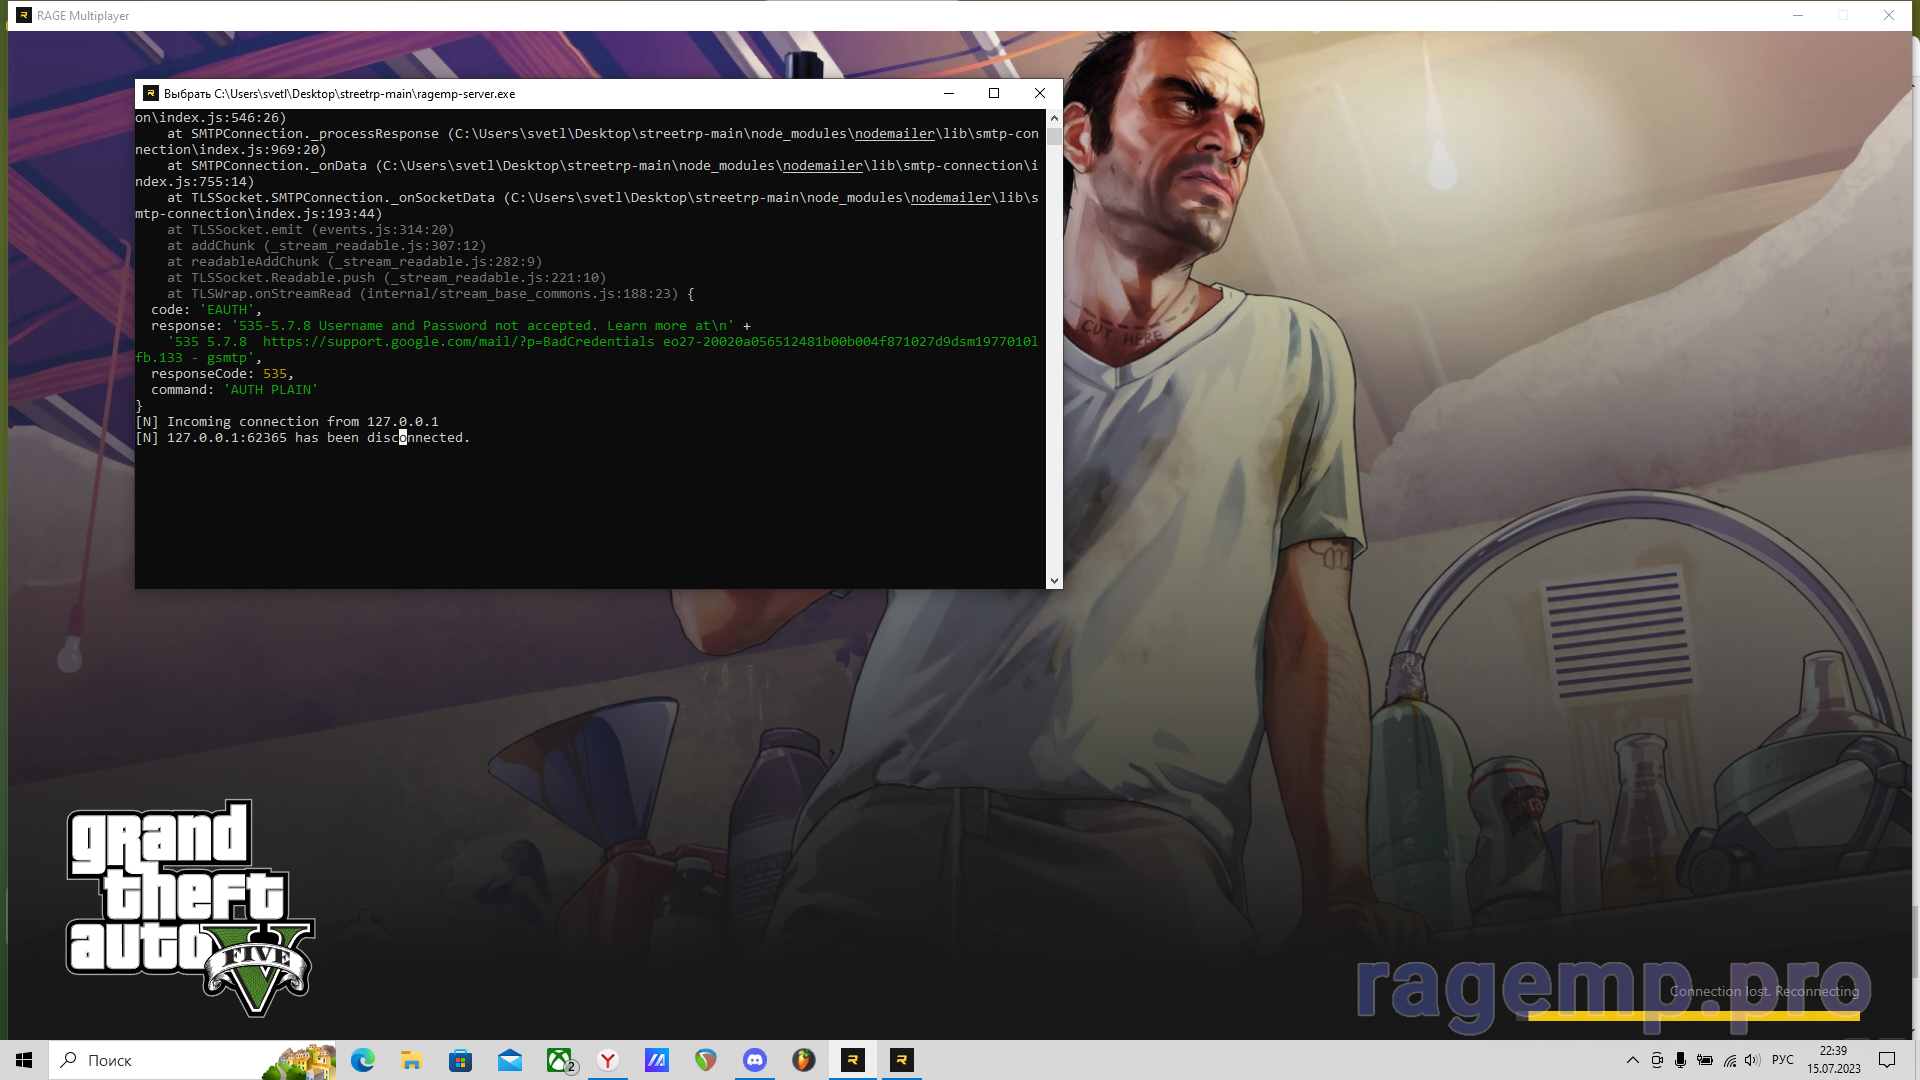Open the Windows Start menu
Image resolution: width=1920 pixels, height=1080 pixels.
(24, 1060)
